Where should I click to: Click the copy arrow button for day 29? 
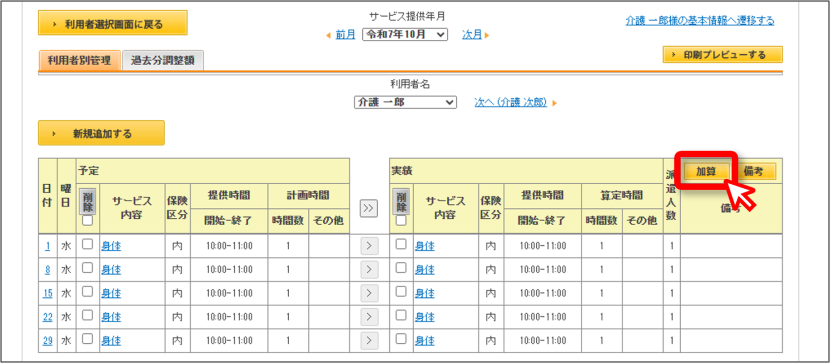tap(369, 341)
